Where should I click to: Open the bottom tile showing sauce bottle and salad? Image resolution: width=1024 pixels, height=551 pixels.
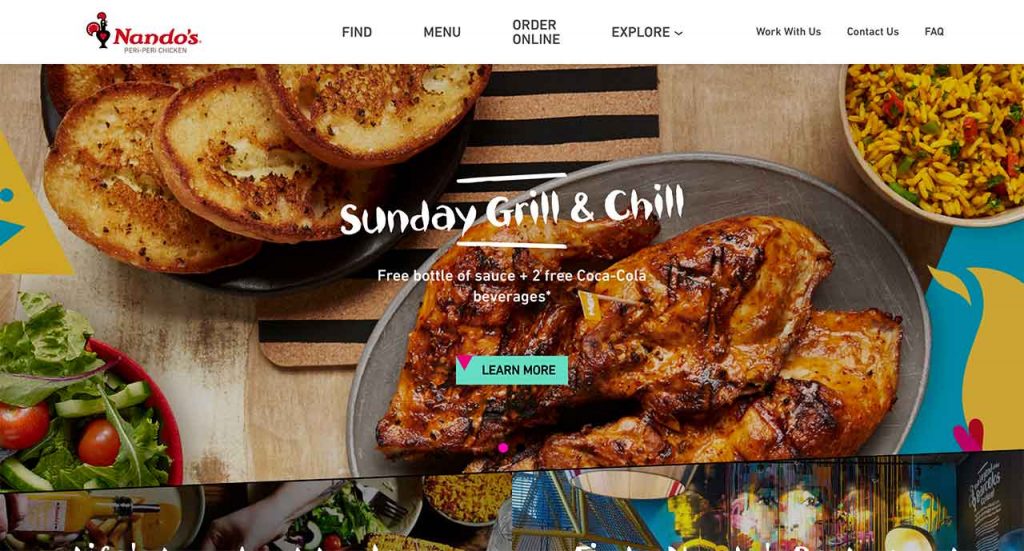pyautogui.click(x=256, y=517)
